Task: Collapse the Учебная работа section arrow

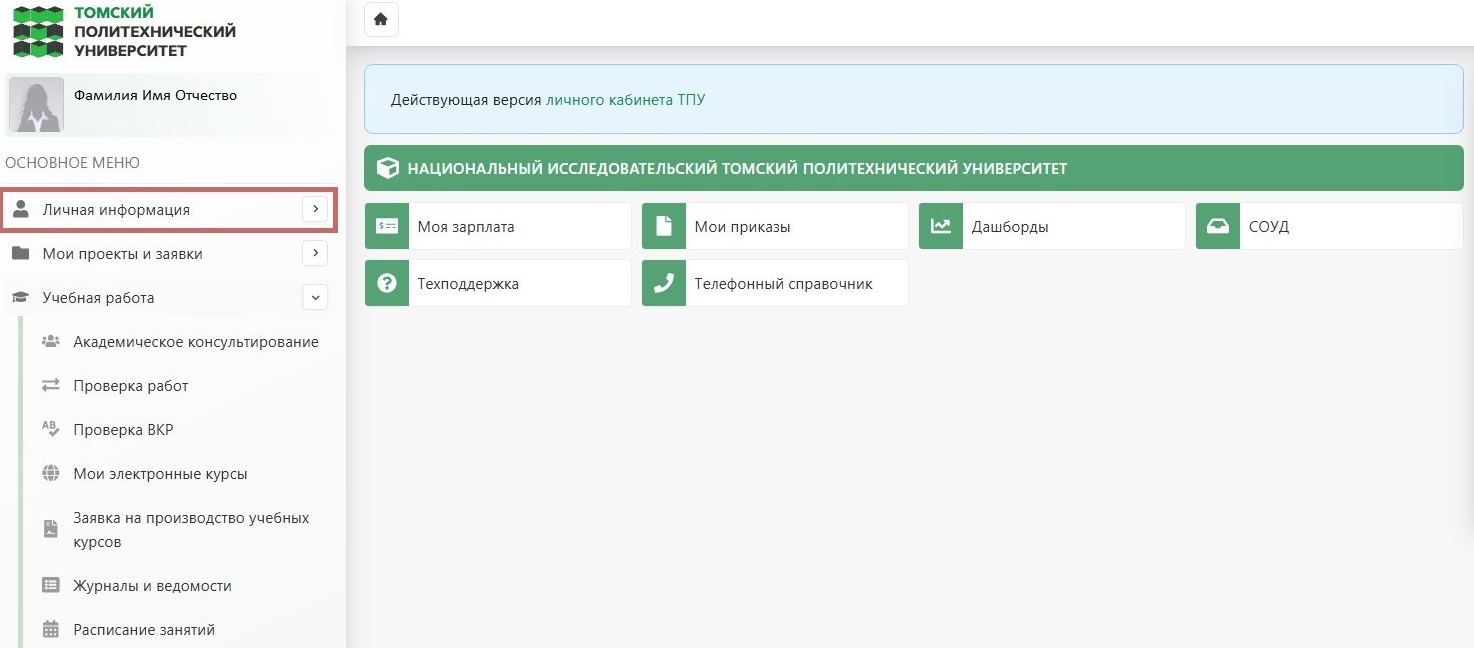Action: (315, 298)
